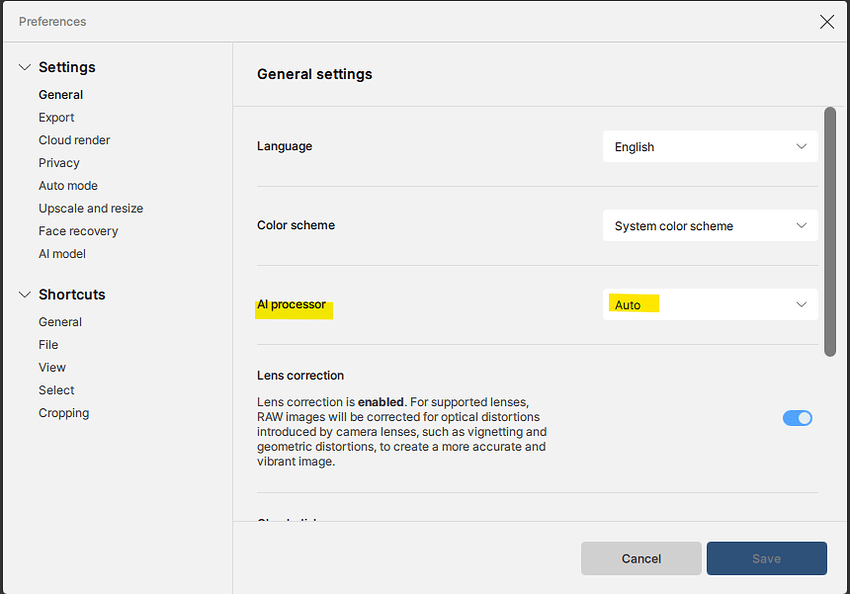850x594 pixels.
Task: Click the Cancel button
Action: click(641, 558)
